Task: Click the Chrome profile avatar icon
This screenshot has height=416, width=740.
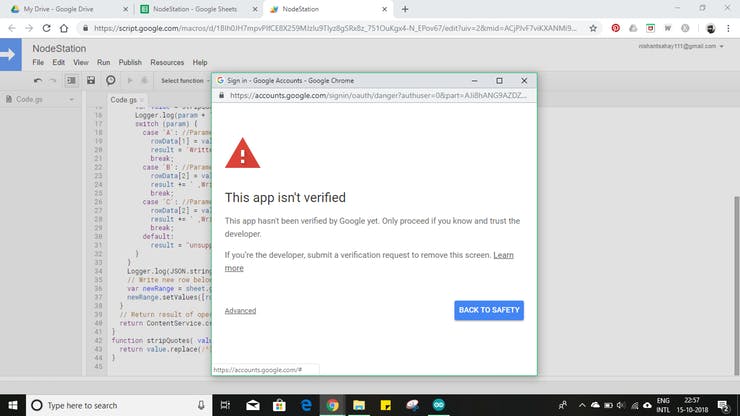Action: click(710, 28)
